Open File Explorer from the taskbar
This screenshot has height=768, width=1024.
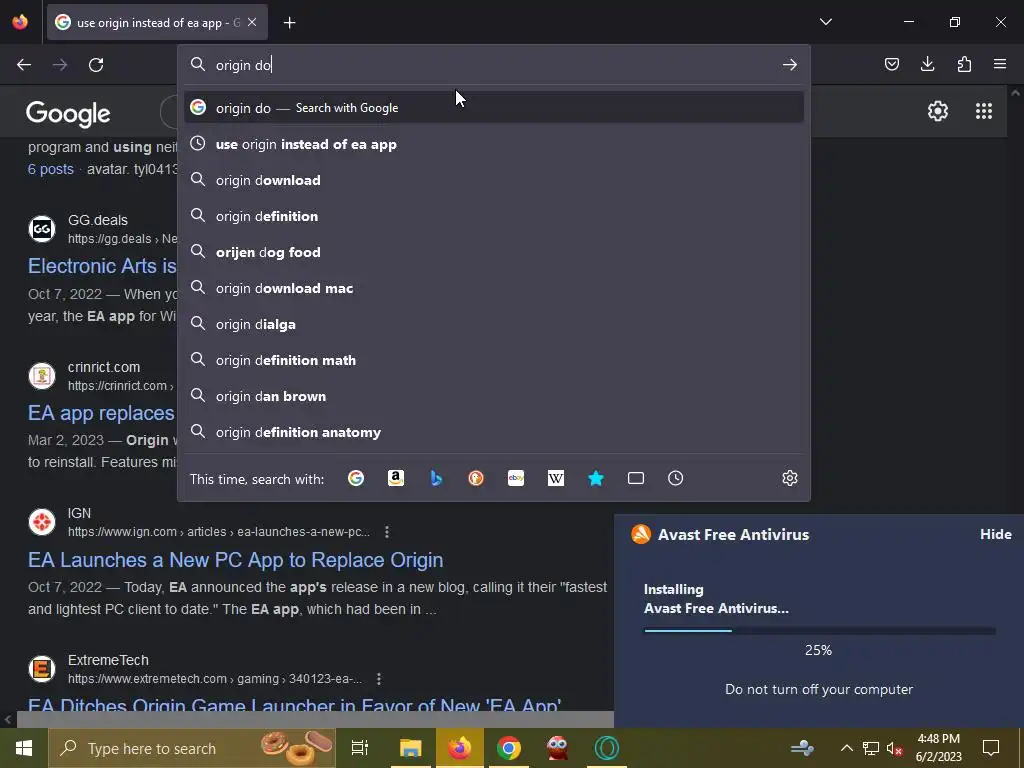[411, 748]
